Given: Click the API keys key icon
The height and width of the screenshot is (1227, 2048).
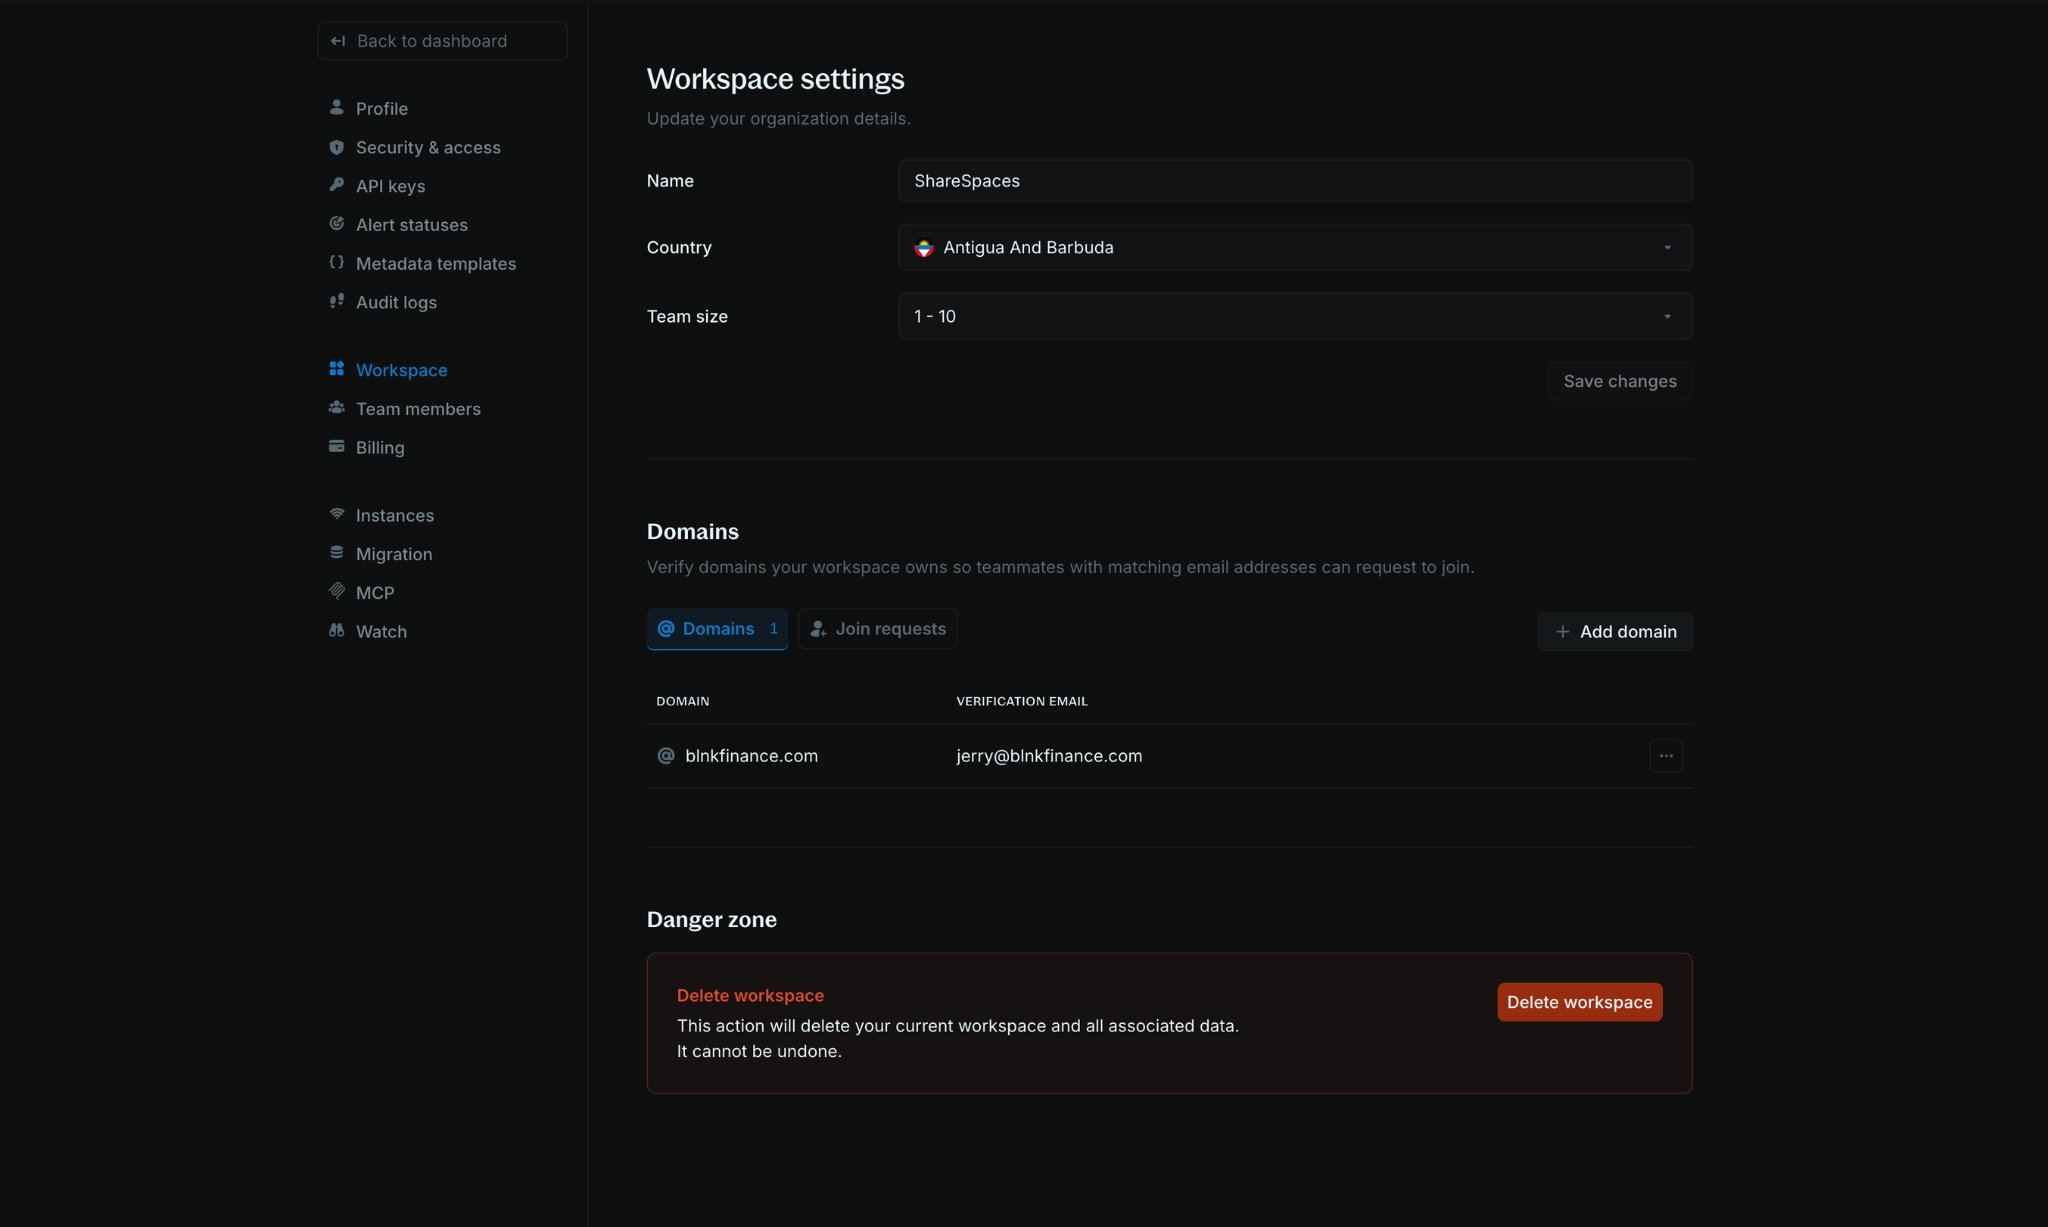Looking at the screenshot, I should (337, 185).
